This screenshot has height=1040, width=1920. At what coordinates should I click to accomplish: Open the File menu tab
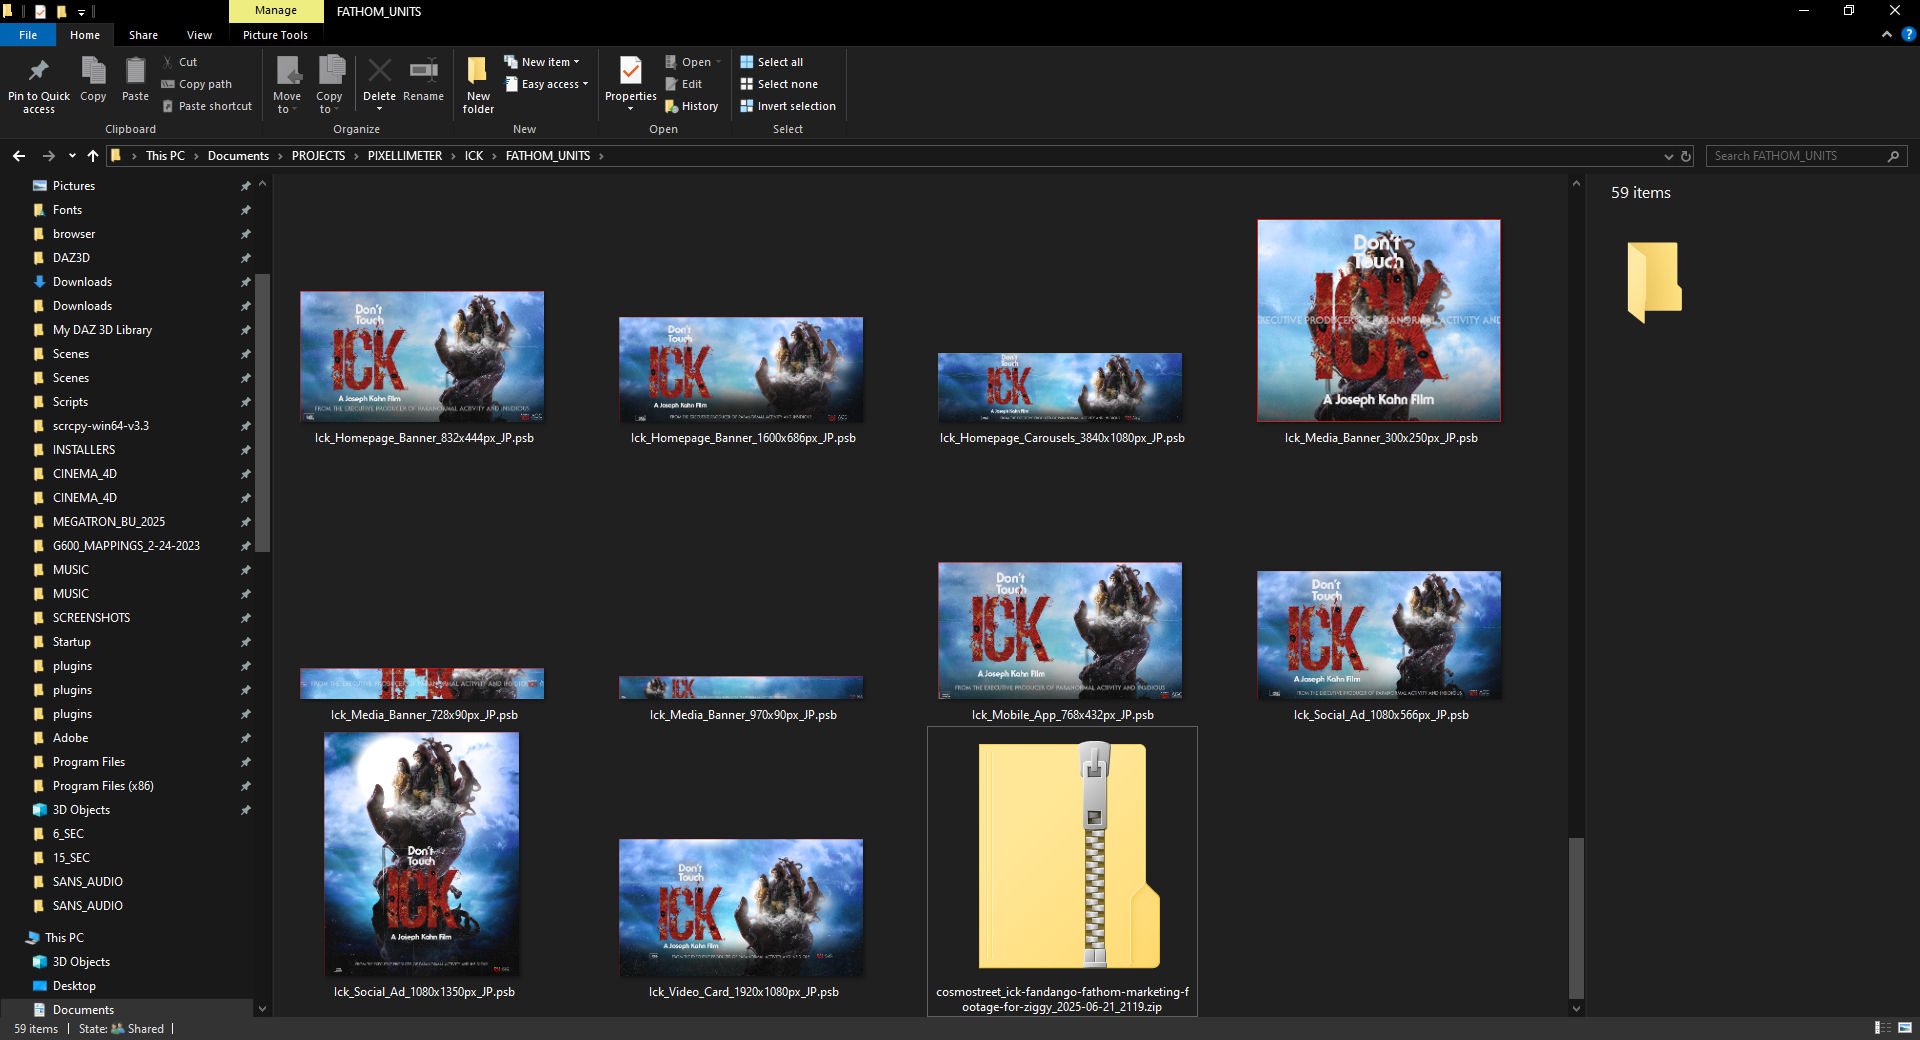(x=28, y=35)
